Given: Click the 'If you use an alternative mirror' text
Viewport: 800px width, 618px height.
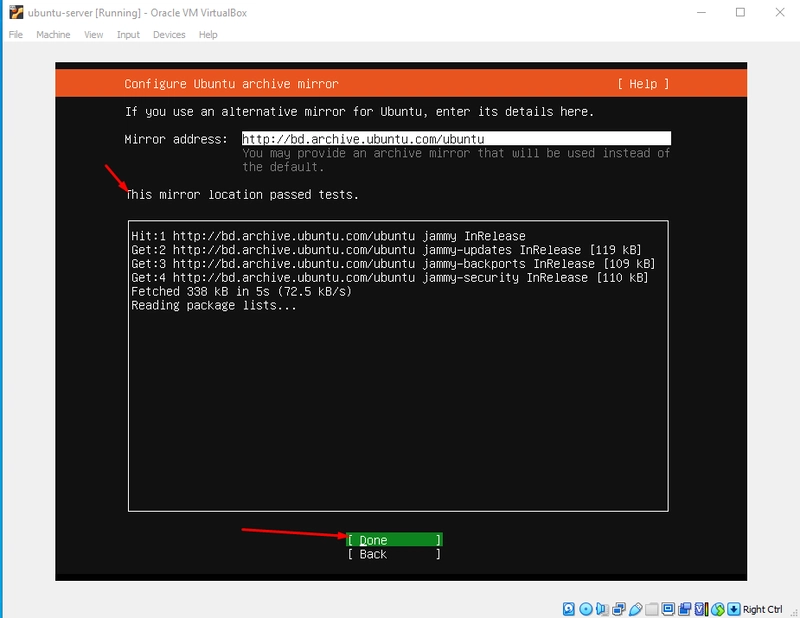Looking at the screenshot, I should click(359, 111).
